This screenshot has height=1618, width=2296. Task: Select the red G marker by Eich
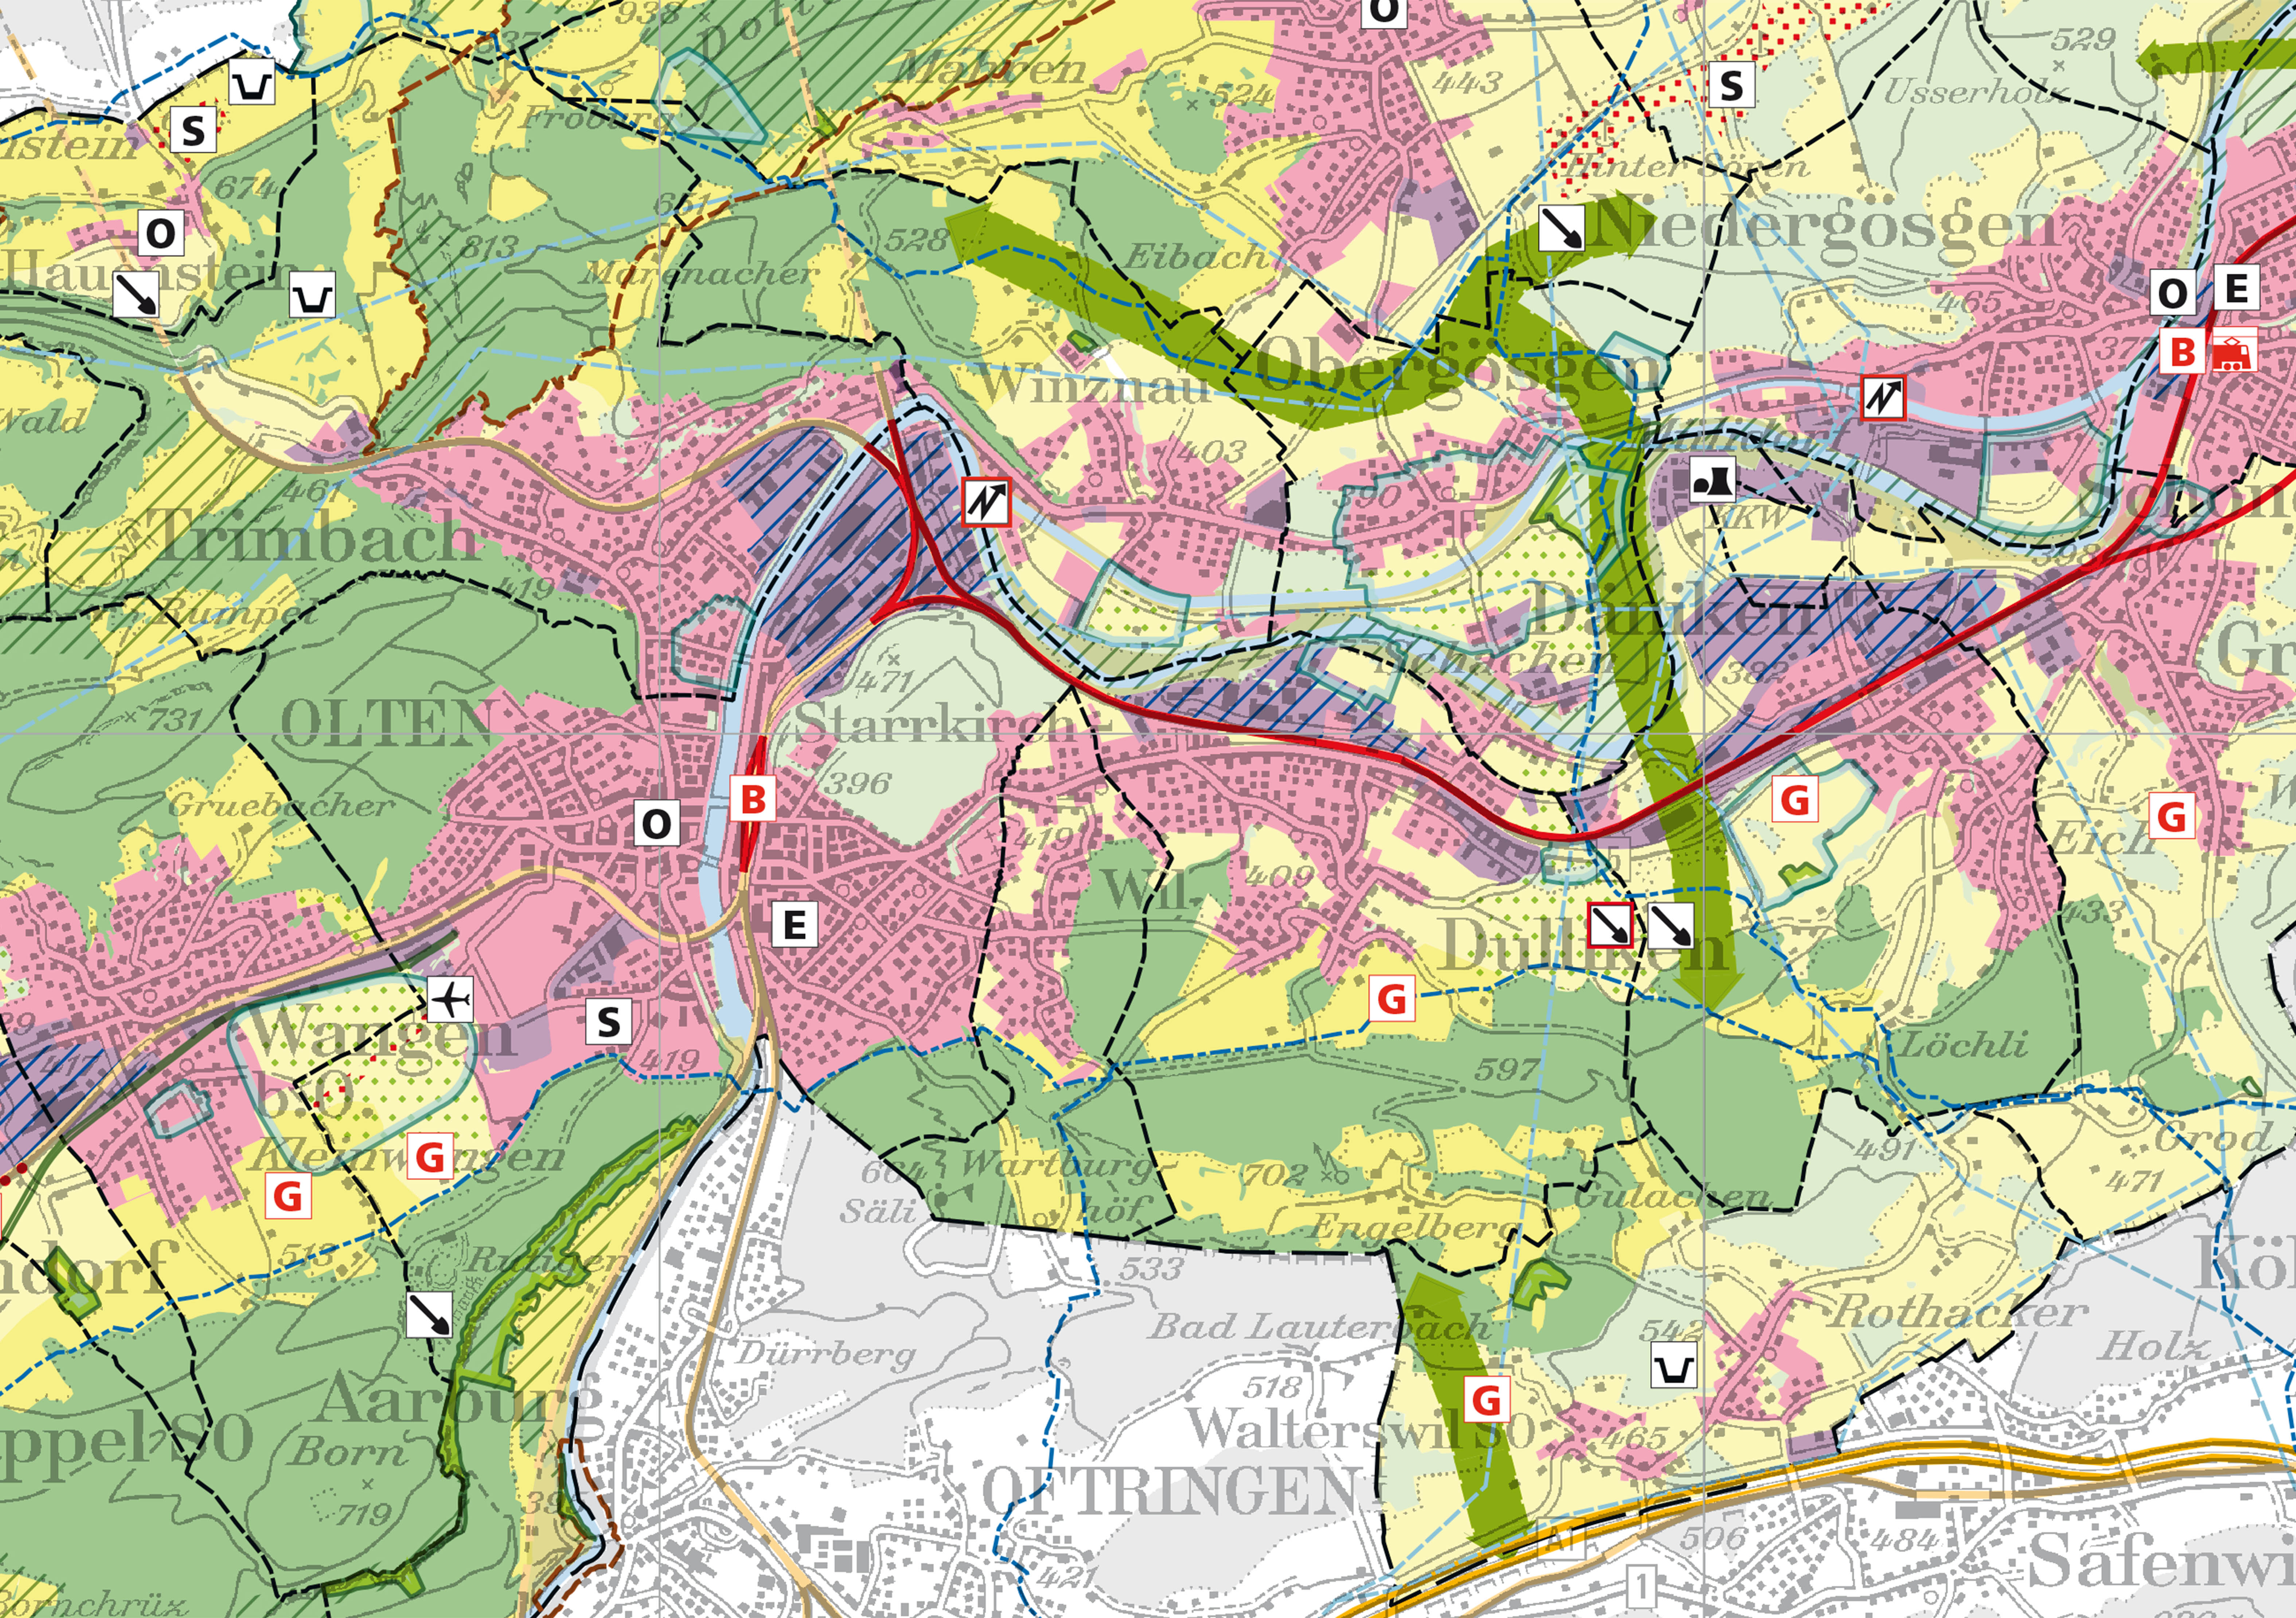[2173, 816]
